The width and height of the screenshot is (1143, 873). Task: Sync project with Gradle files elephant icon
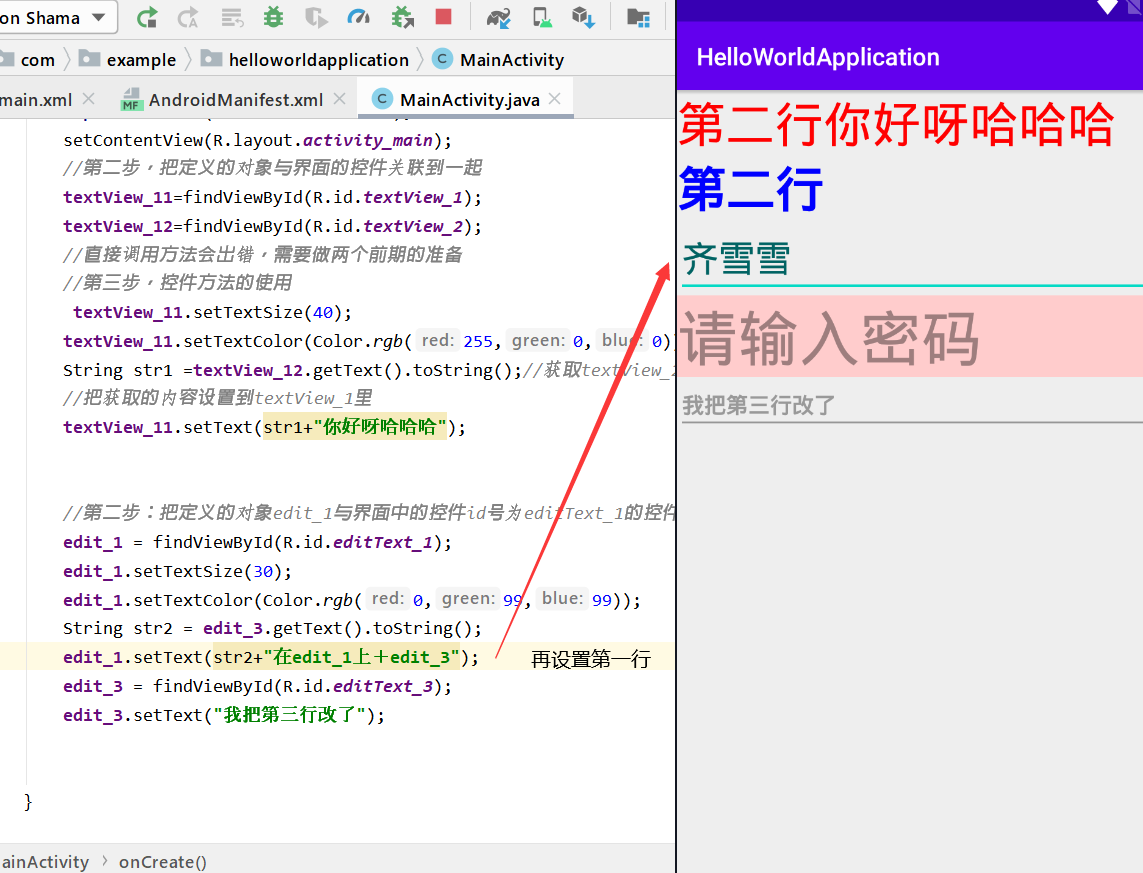(499, 17)
